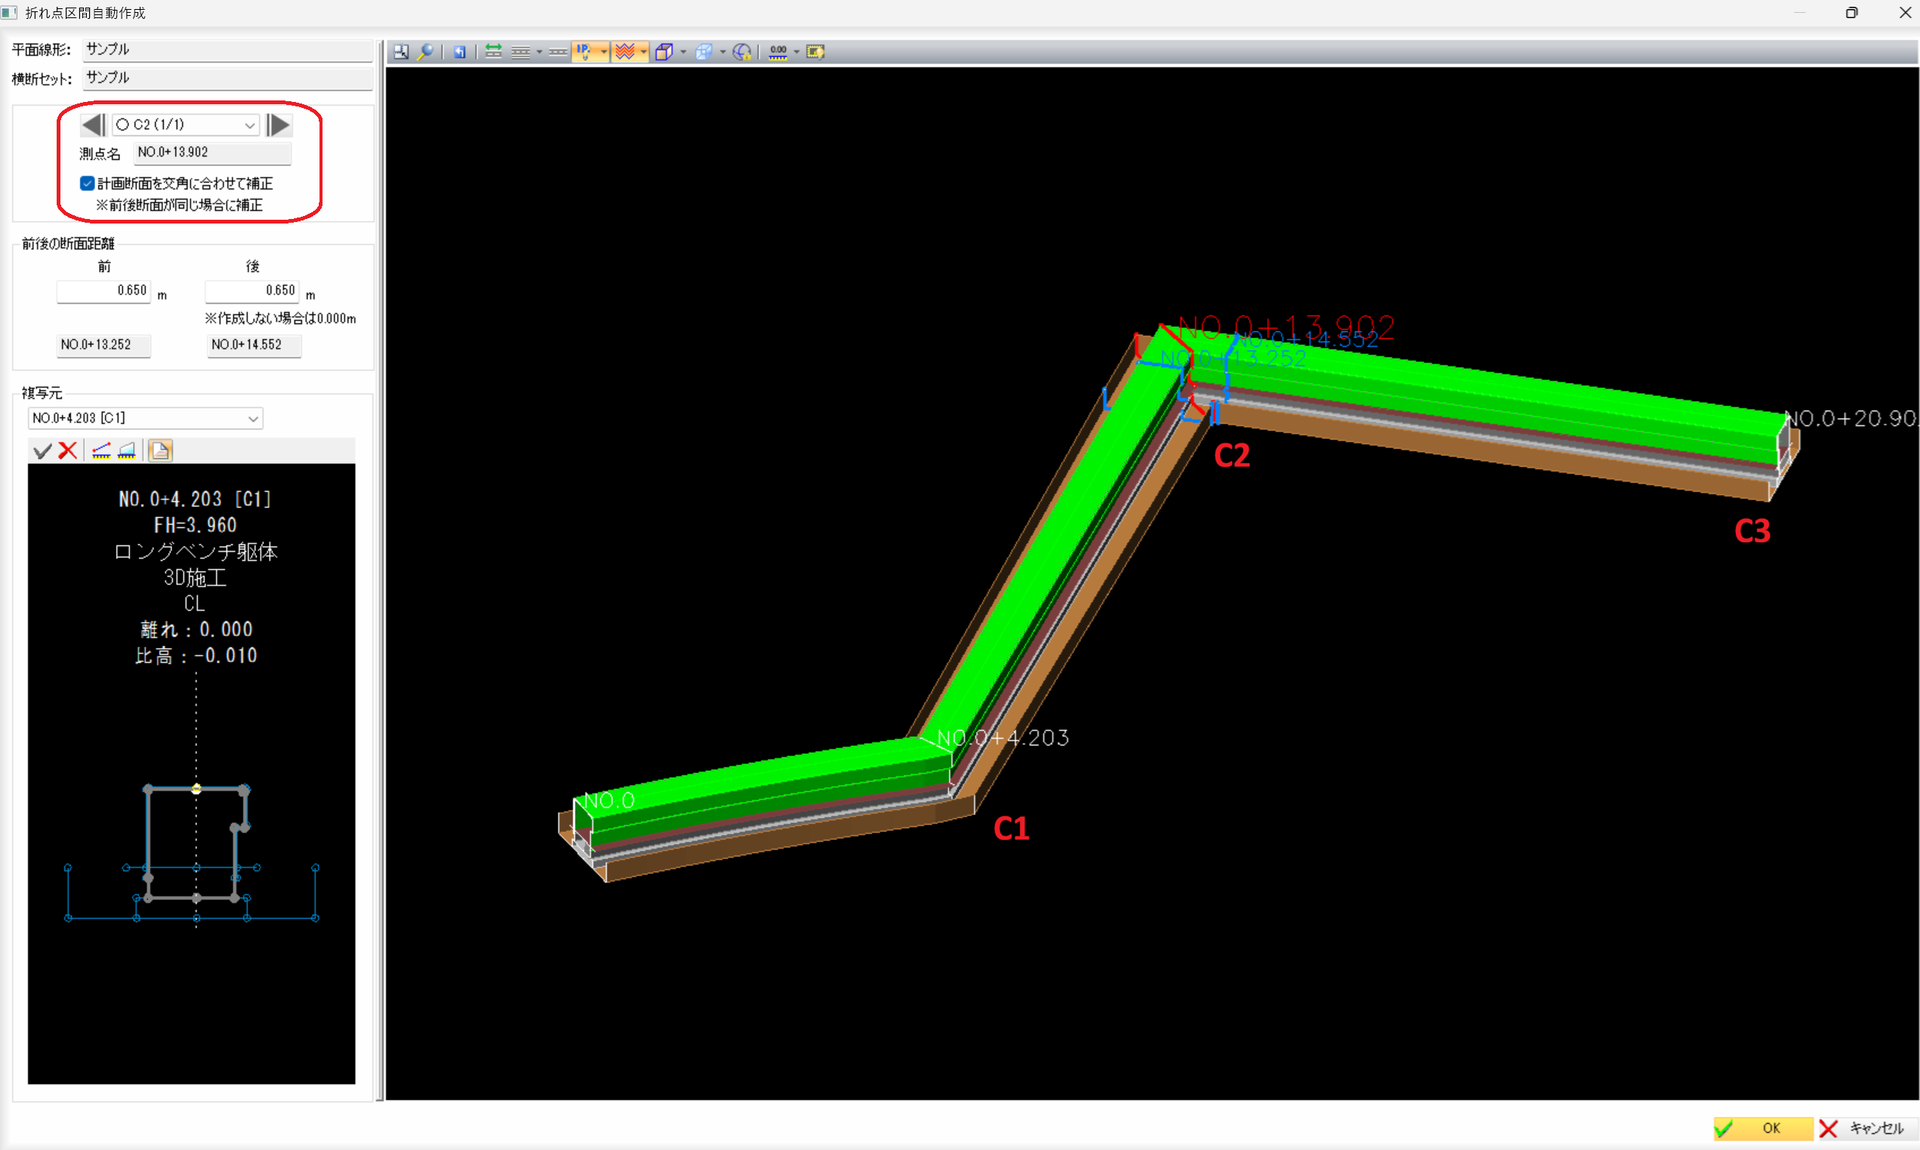1920x1150 pixels.
Task: Toggle the cross-section page icon above preview
Action: point(160,451)
